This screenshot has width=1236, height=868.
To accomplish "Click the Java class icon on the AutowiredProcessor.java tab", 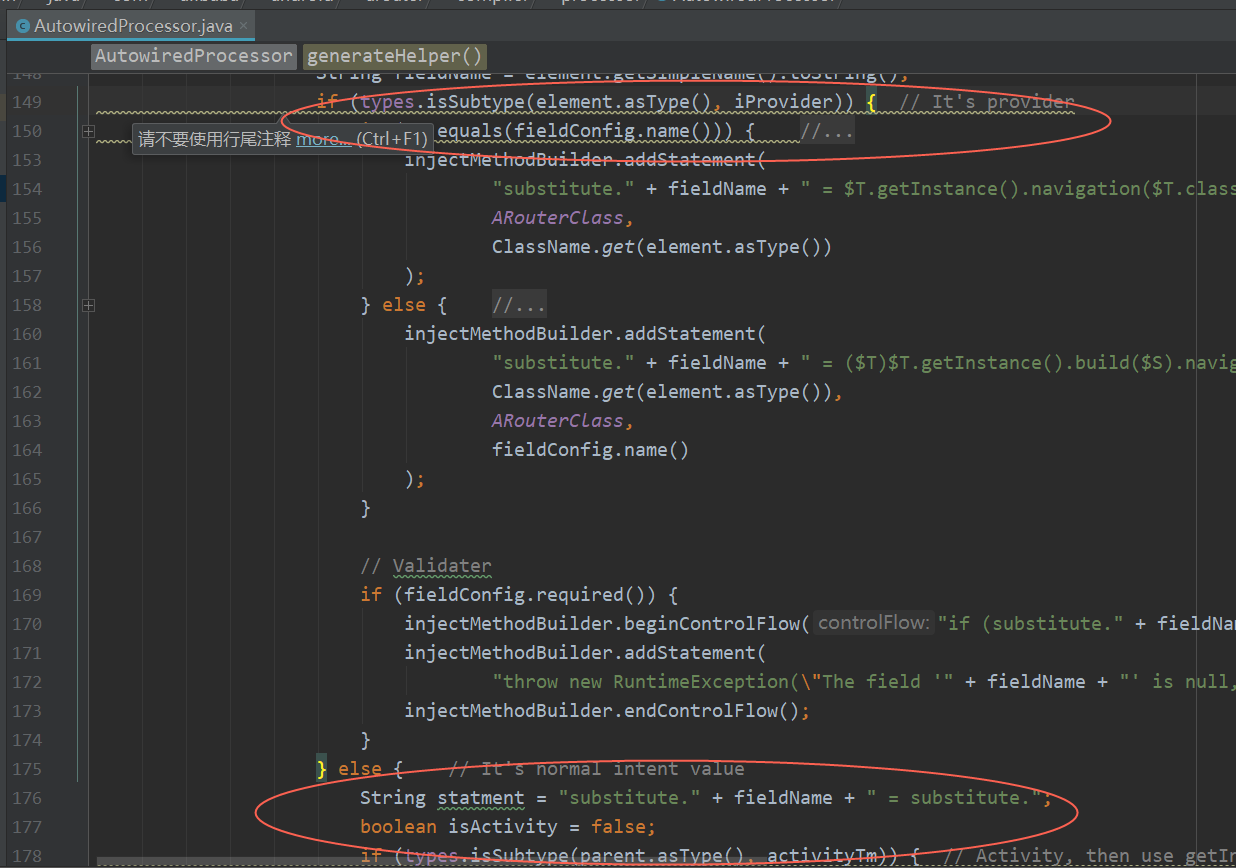I will point(23,26).
